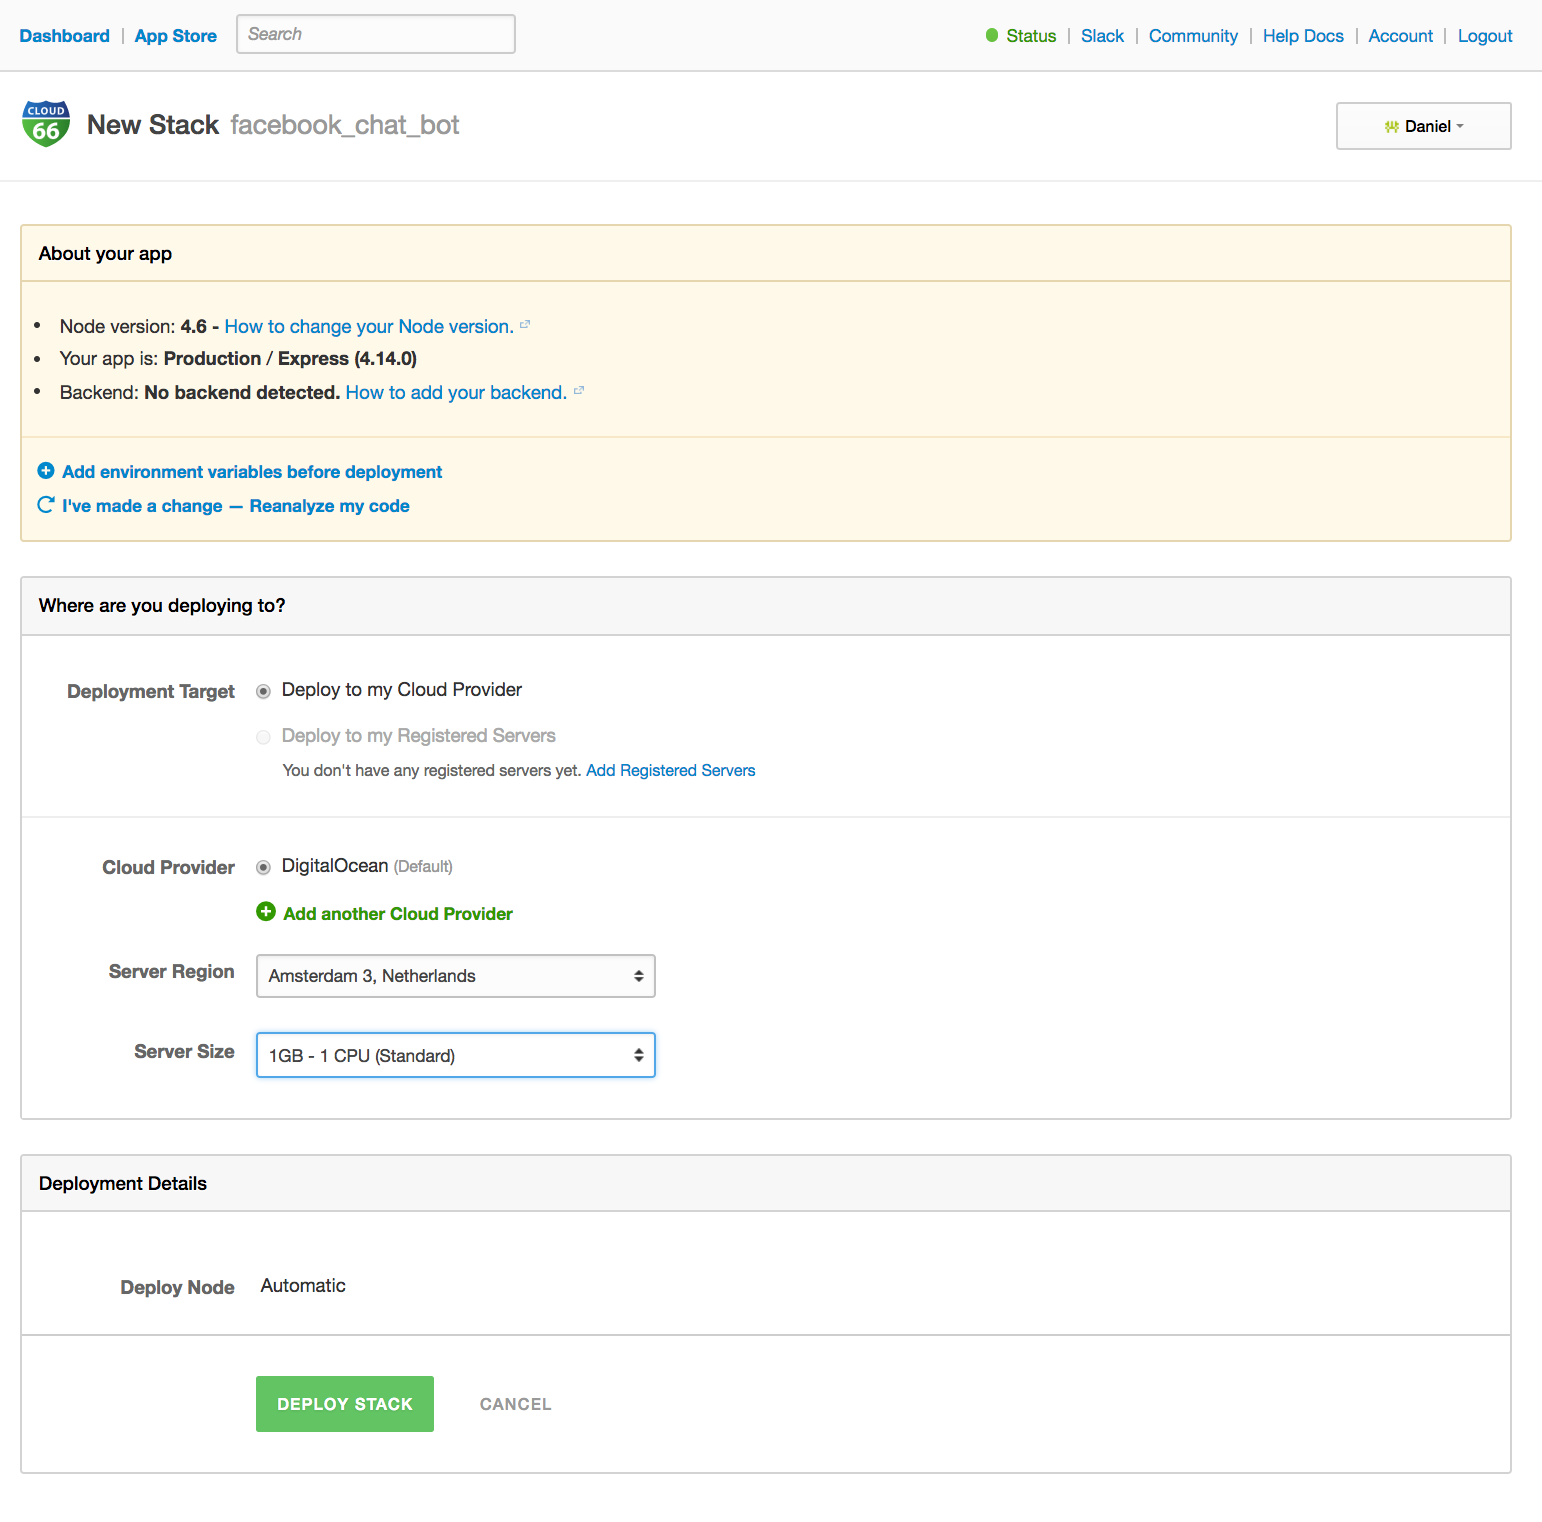Click external link icon after backend link
Screen dimensions: 1542x1522
(x=579, y=391)
